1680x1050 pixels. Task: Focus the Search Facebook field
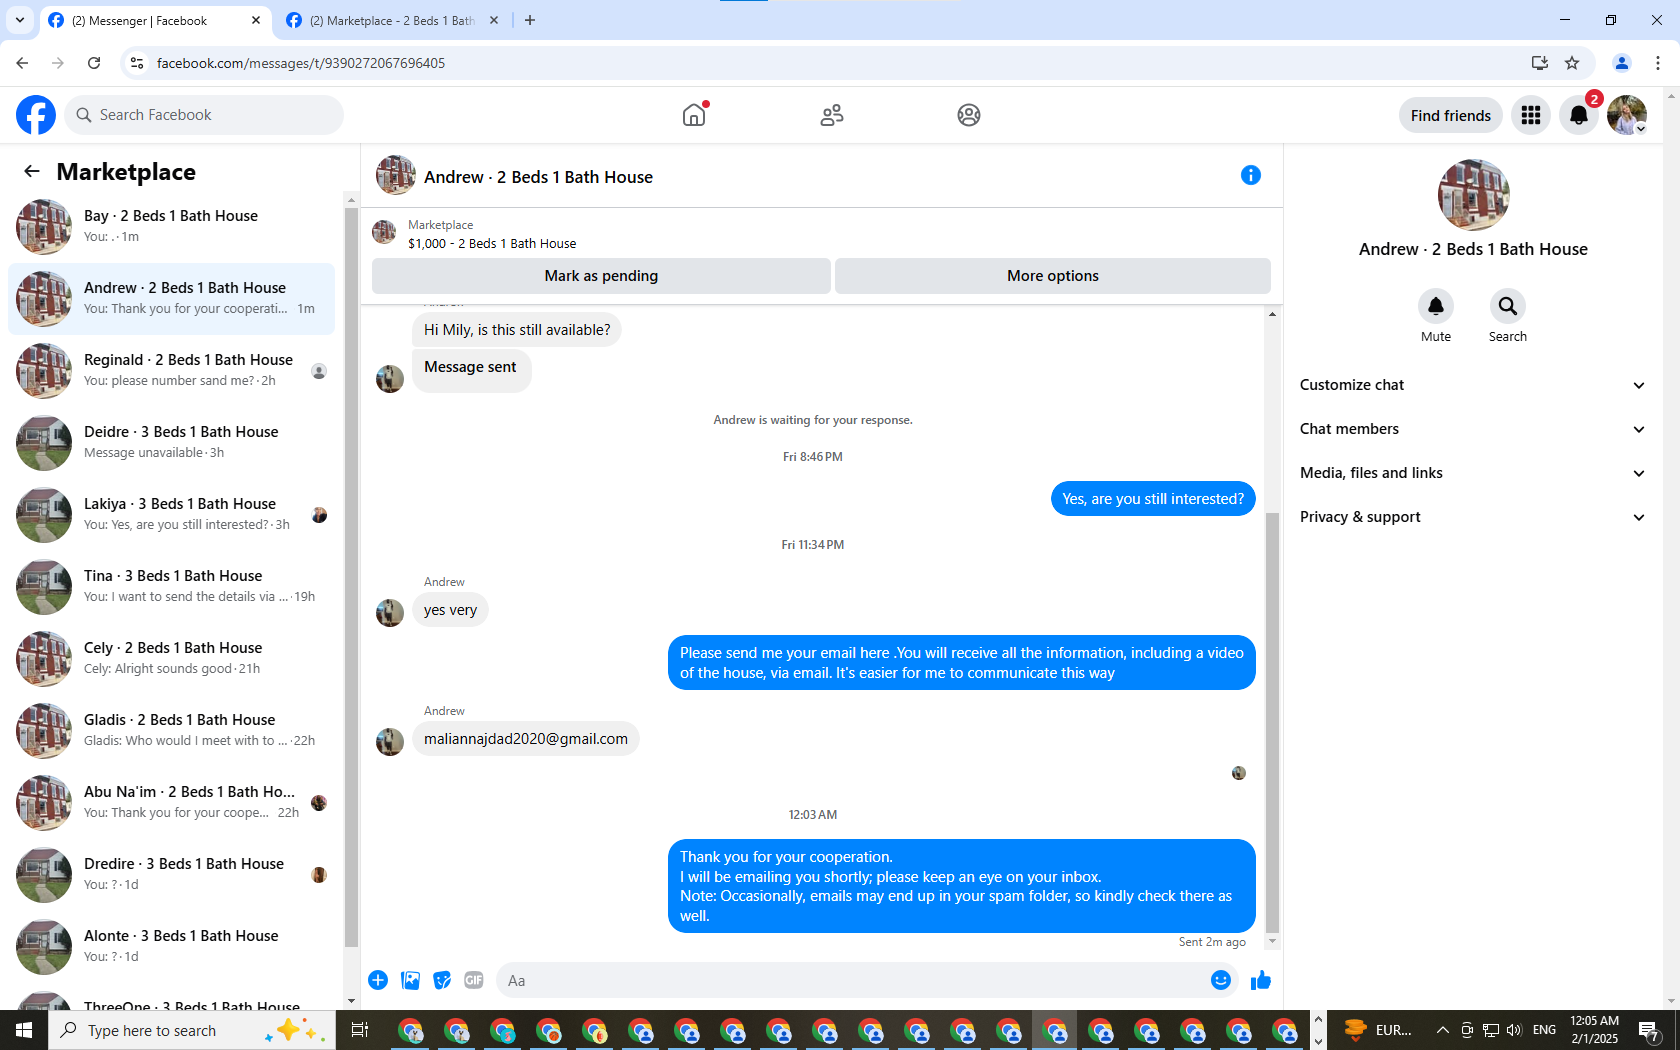204,115
